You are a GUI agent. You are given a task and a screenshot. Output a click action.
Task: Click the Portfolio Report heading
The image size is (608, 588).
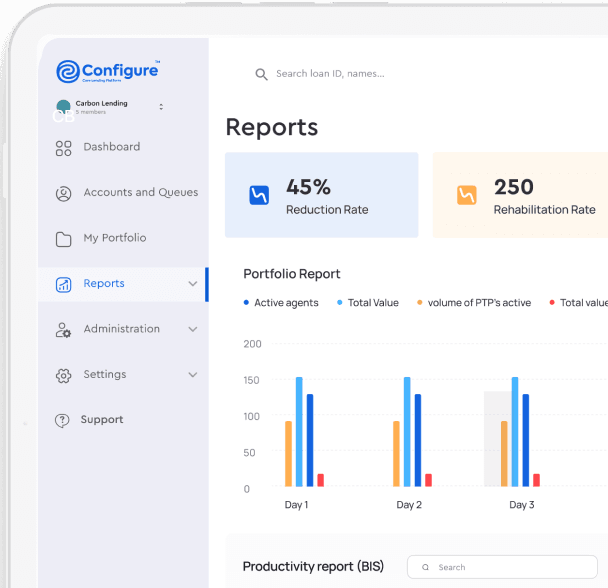[292, 274]
